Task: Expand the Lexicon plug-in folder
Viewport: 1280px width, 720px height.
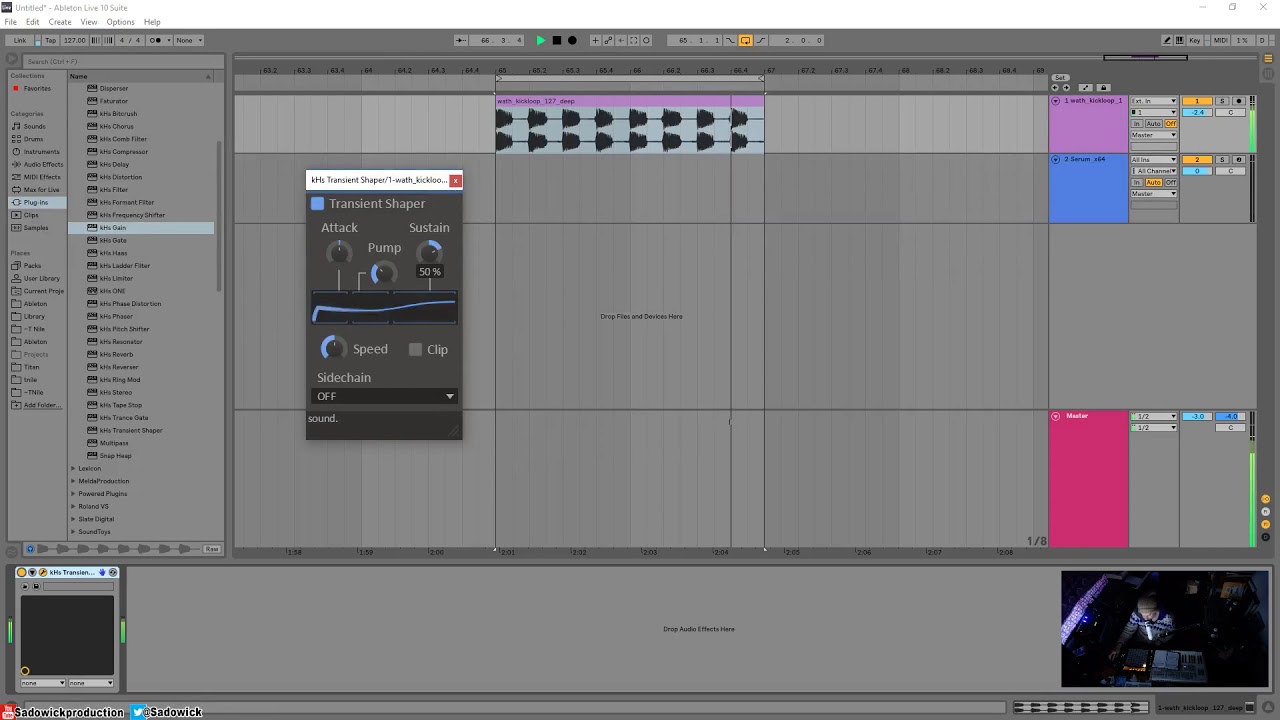Action: (x=73, y=468)
